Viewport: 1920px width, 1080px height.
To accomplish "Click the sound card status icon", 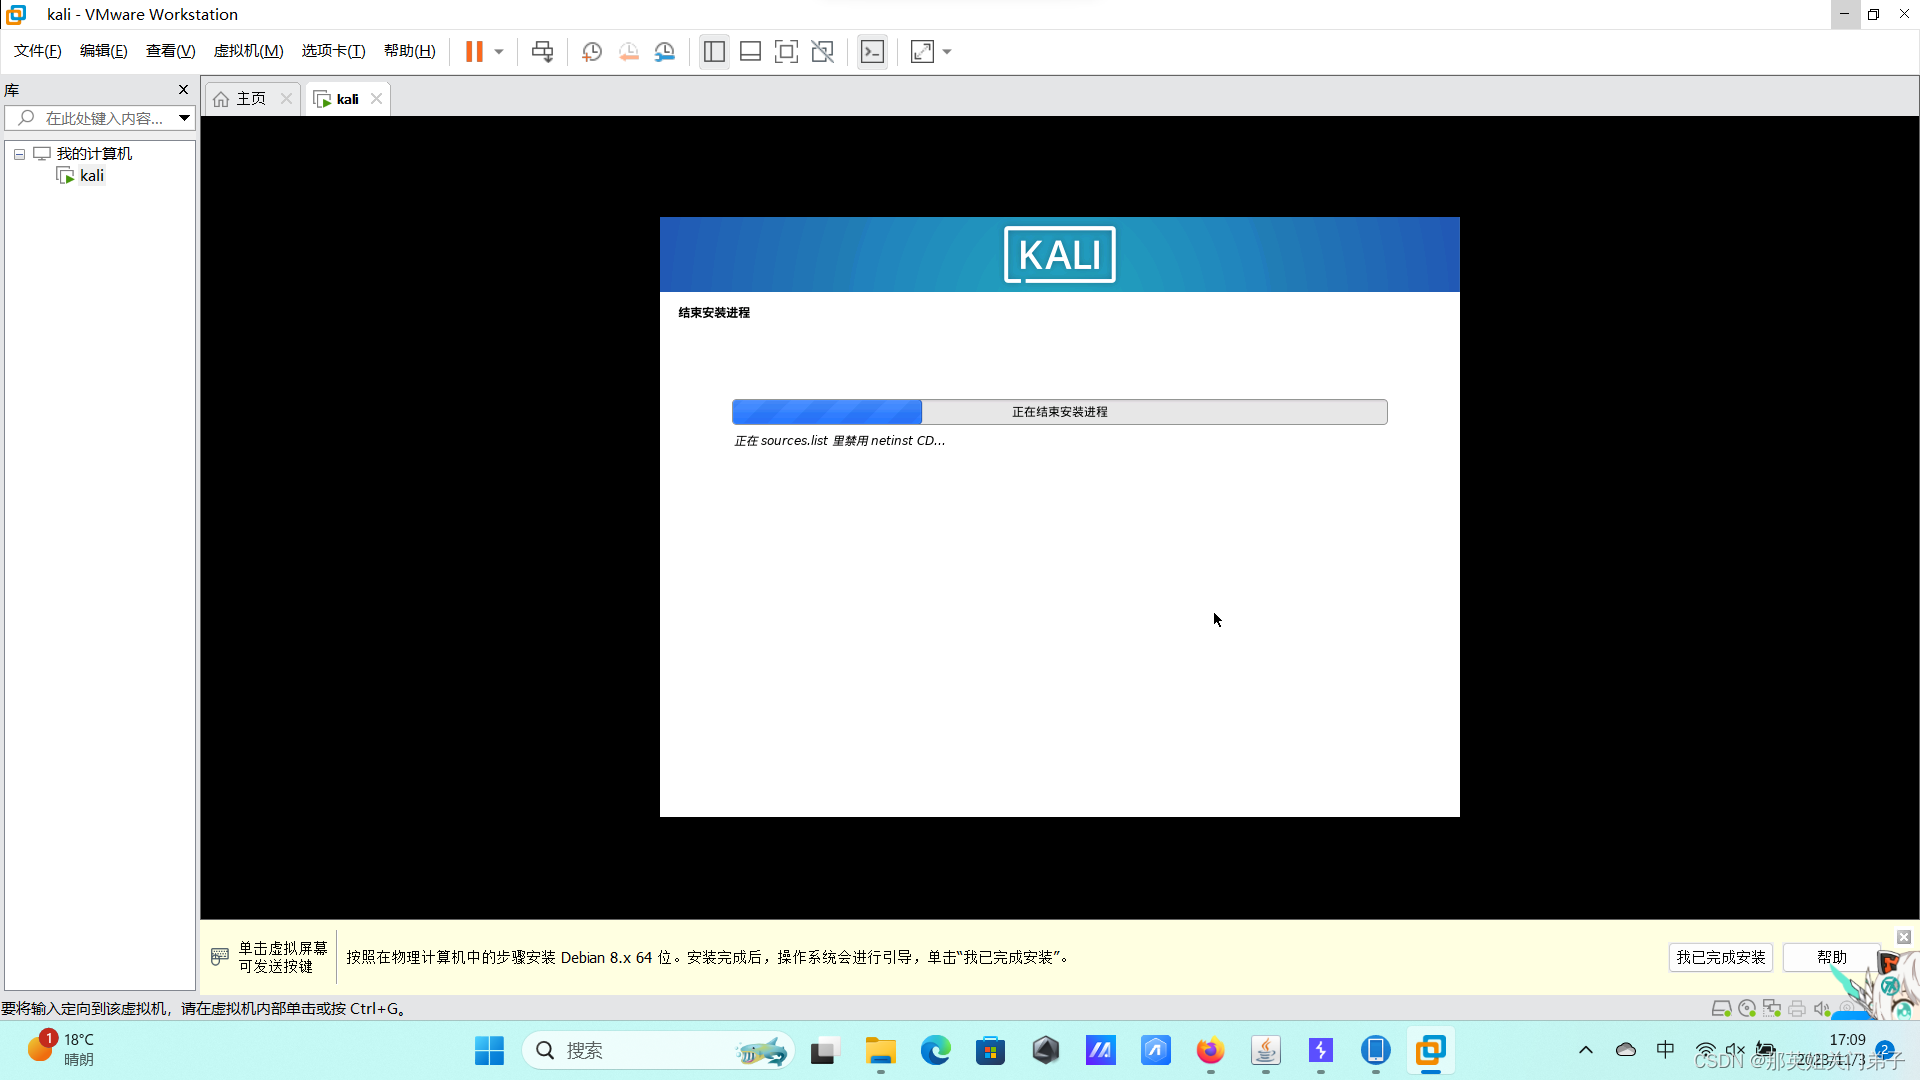I will [x=1822, y=1008].
